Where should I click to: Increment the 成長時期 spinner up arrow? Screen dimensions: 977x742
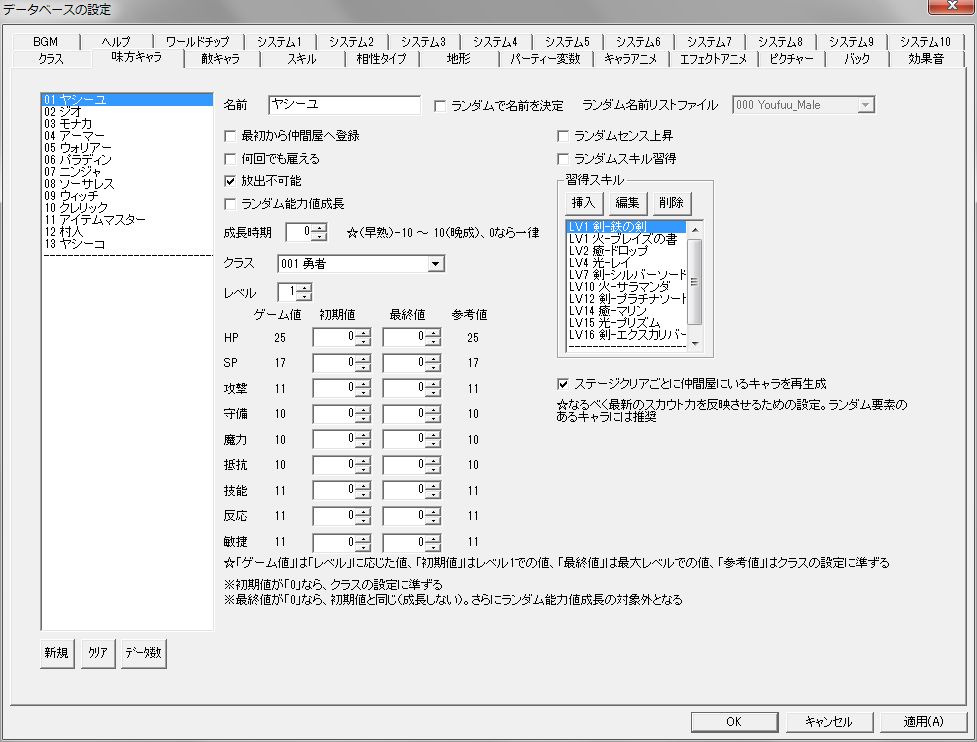pos(319,229)
